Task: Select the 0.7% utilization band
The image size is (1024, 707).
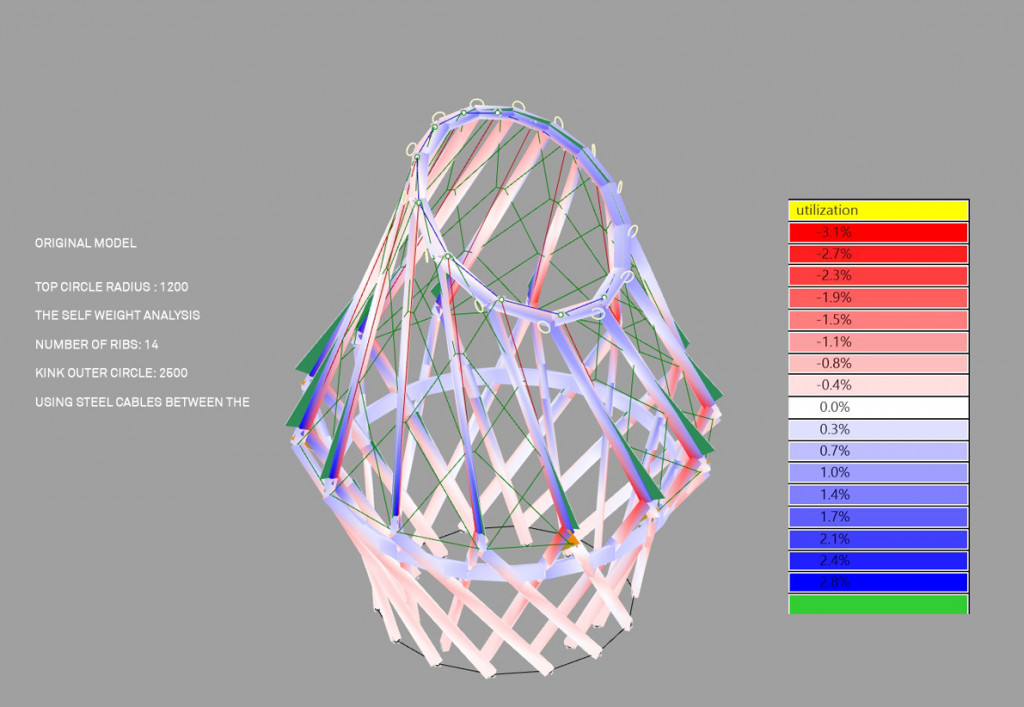Action: [x=878, y=450]
